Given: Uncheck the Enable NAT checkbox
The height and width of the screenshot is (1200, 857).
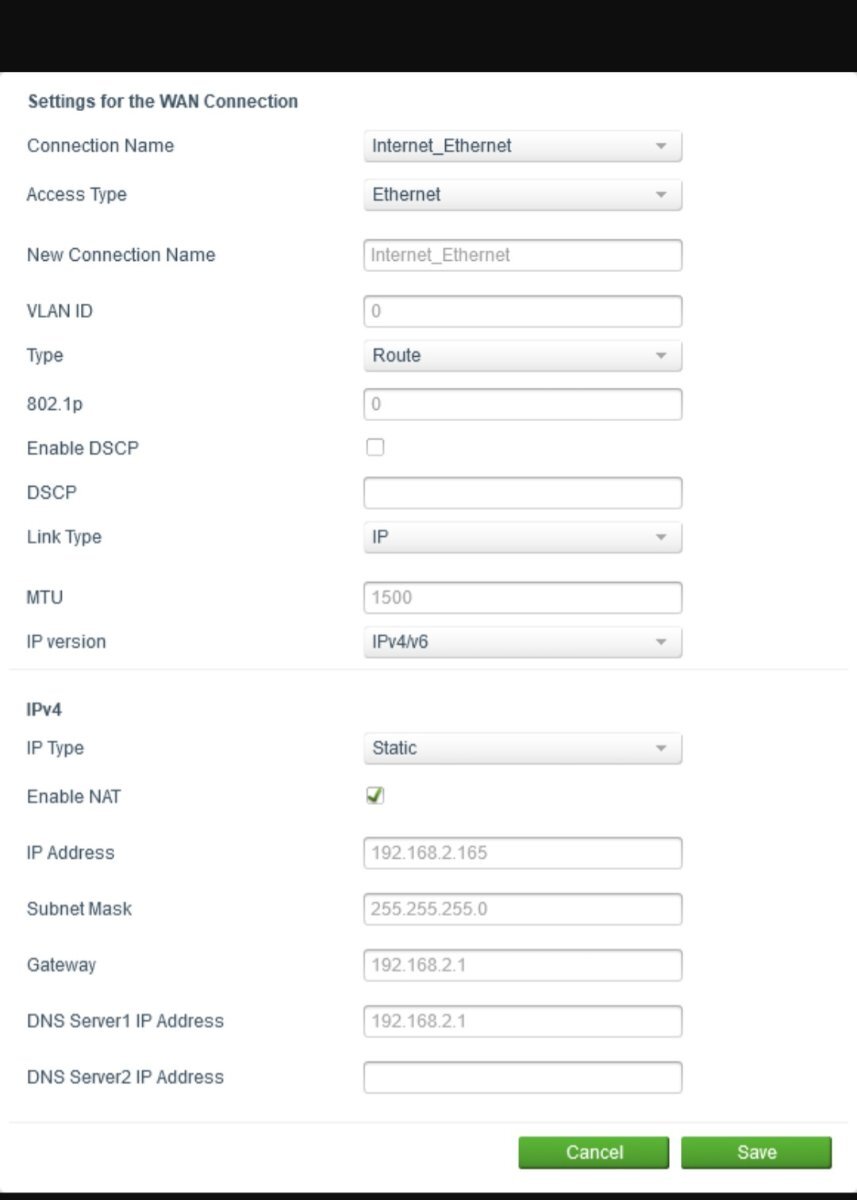Looking at the screenshot, I should [375, 796].
